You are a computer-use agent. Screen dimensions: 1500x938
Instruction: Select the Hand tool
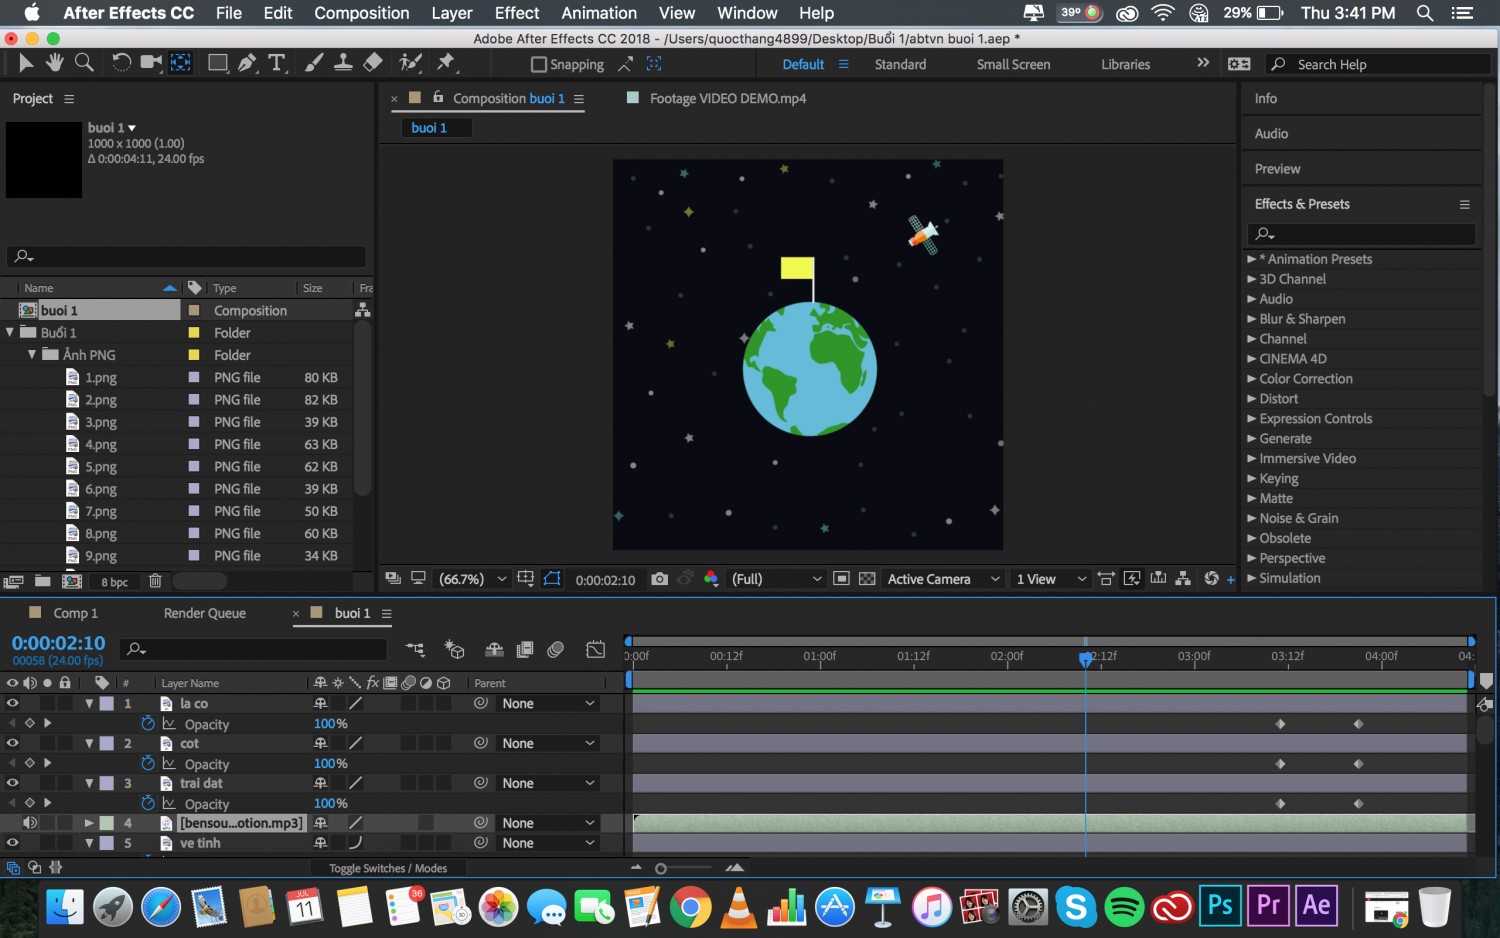click(54, 63)
